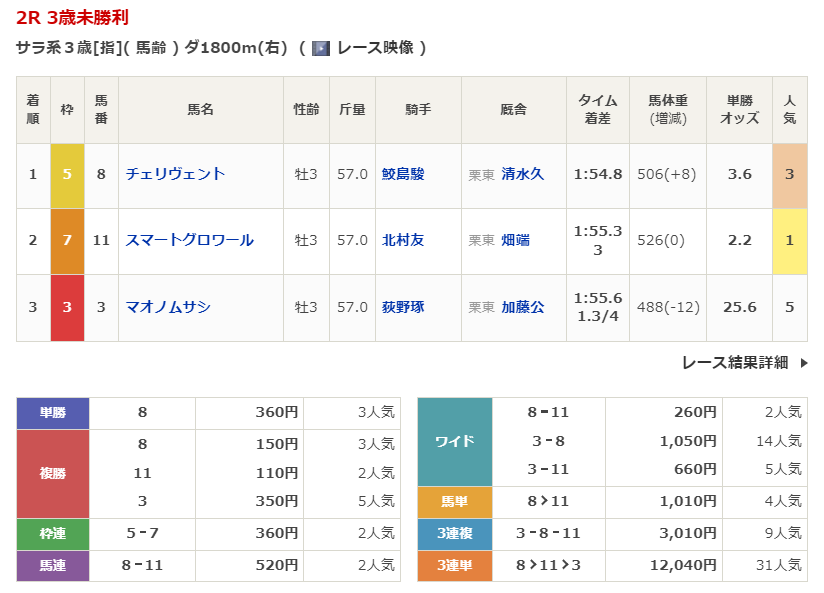Screen dimensions: 824x593
Task: Click yellow frame number 5 swatch
Action: click(x=67, y=175)
